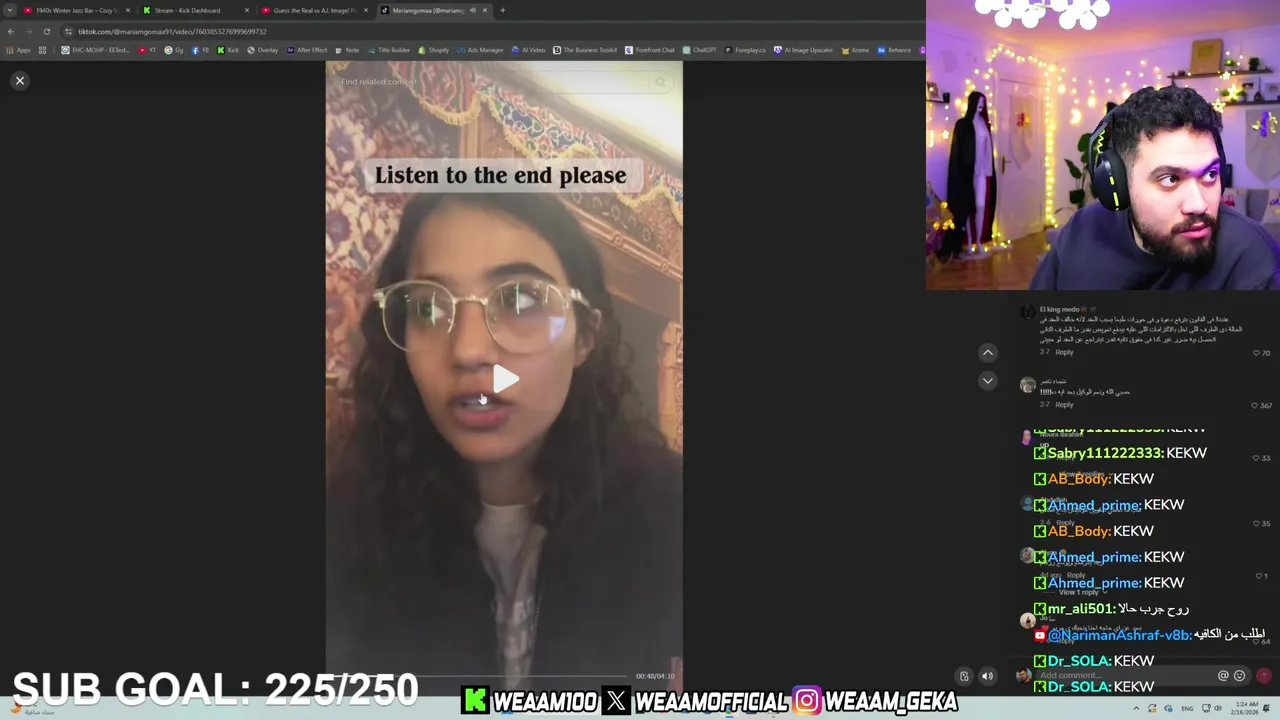Screen dimensions: 1280x720
Task: Open a new browser tab
Action: pyautogui.click(x=502, y=10)
